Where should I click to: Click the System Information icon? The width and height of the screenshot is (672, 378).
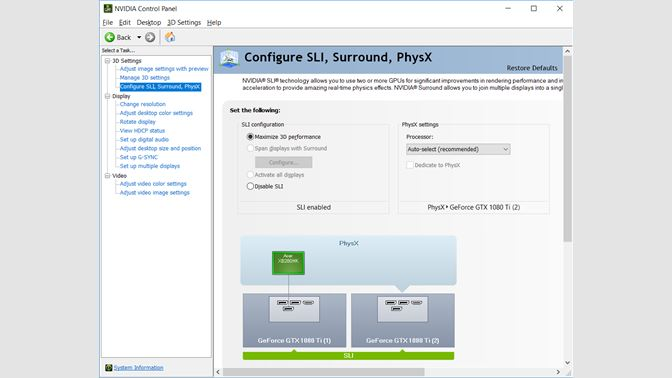(x=109, y=368)
